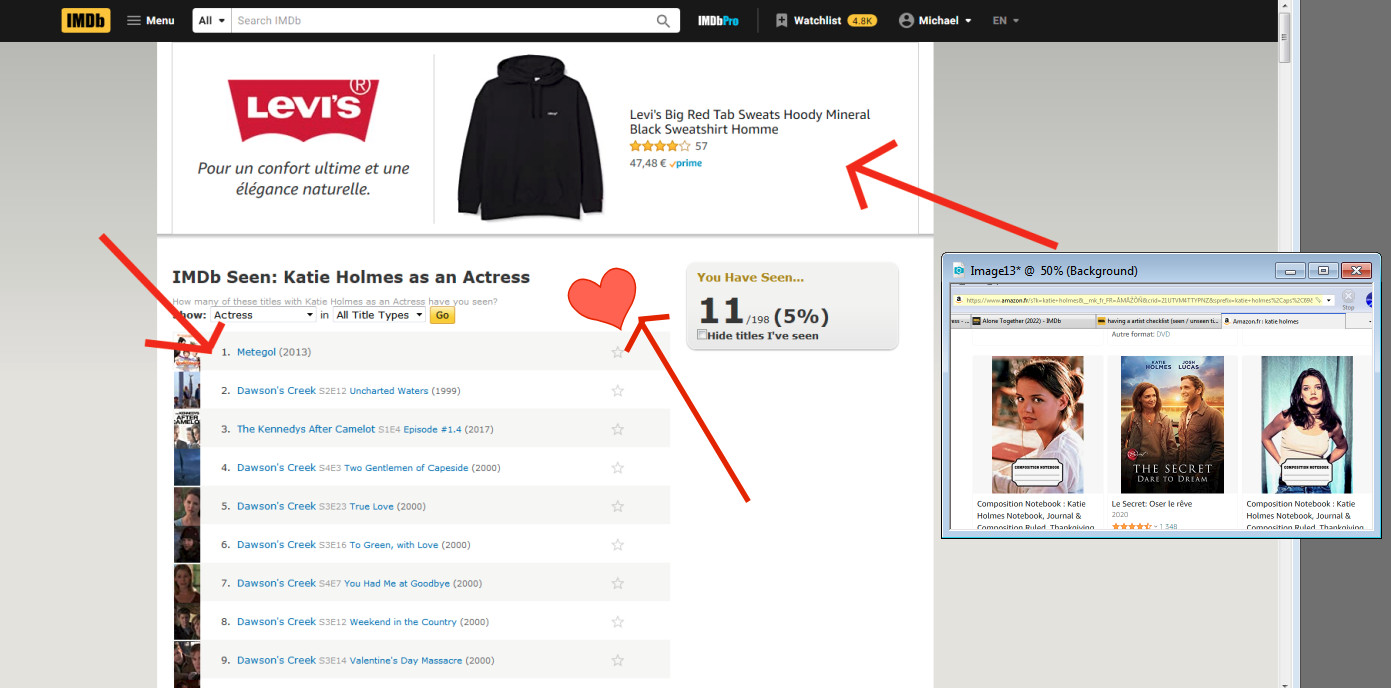Viewport: 1391px width, 688px height.
Task: Click the Image13 window title bar
Action: (x=1161, y=270)
